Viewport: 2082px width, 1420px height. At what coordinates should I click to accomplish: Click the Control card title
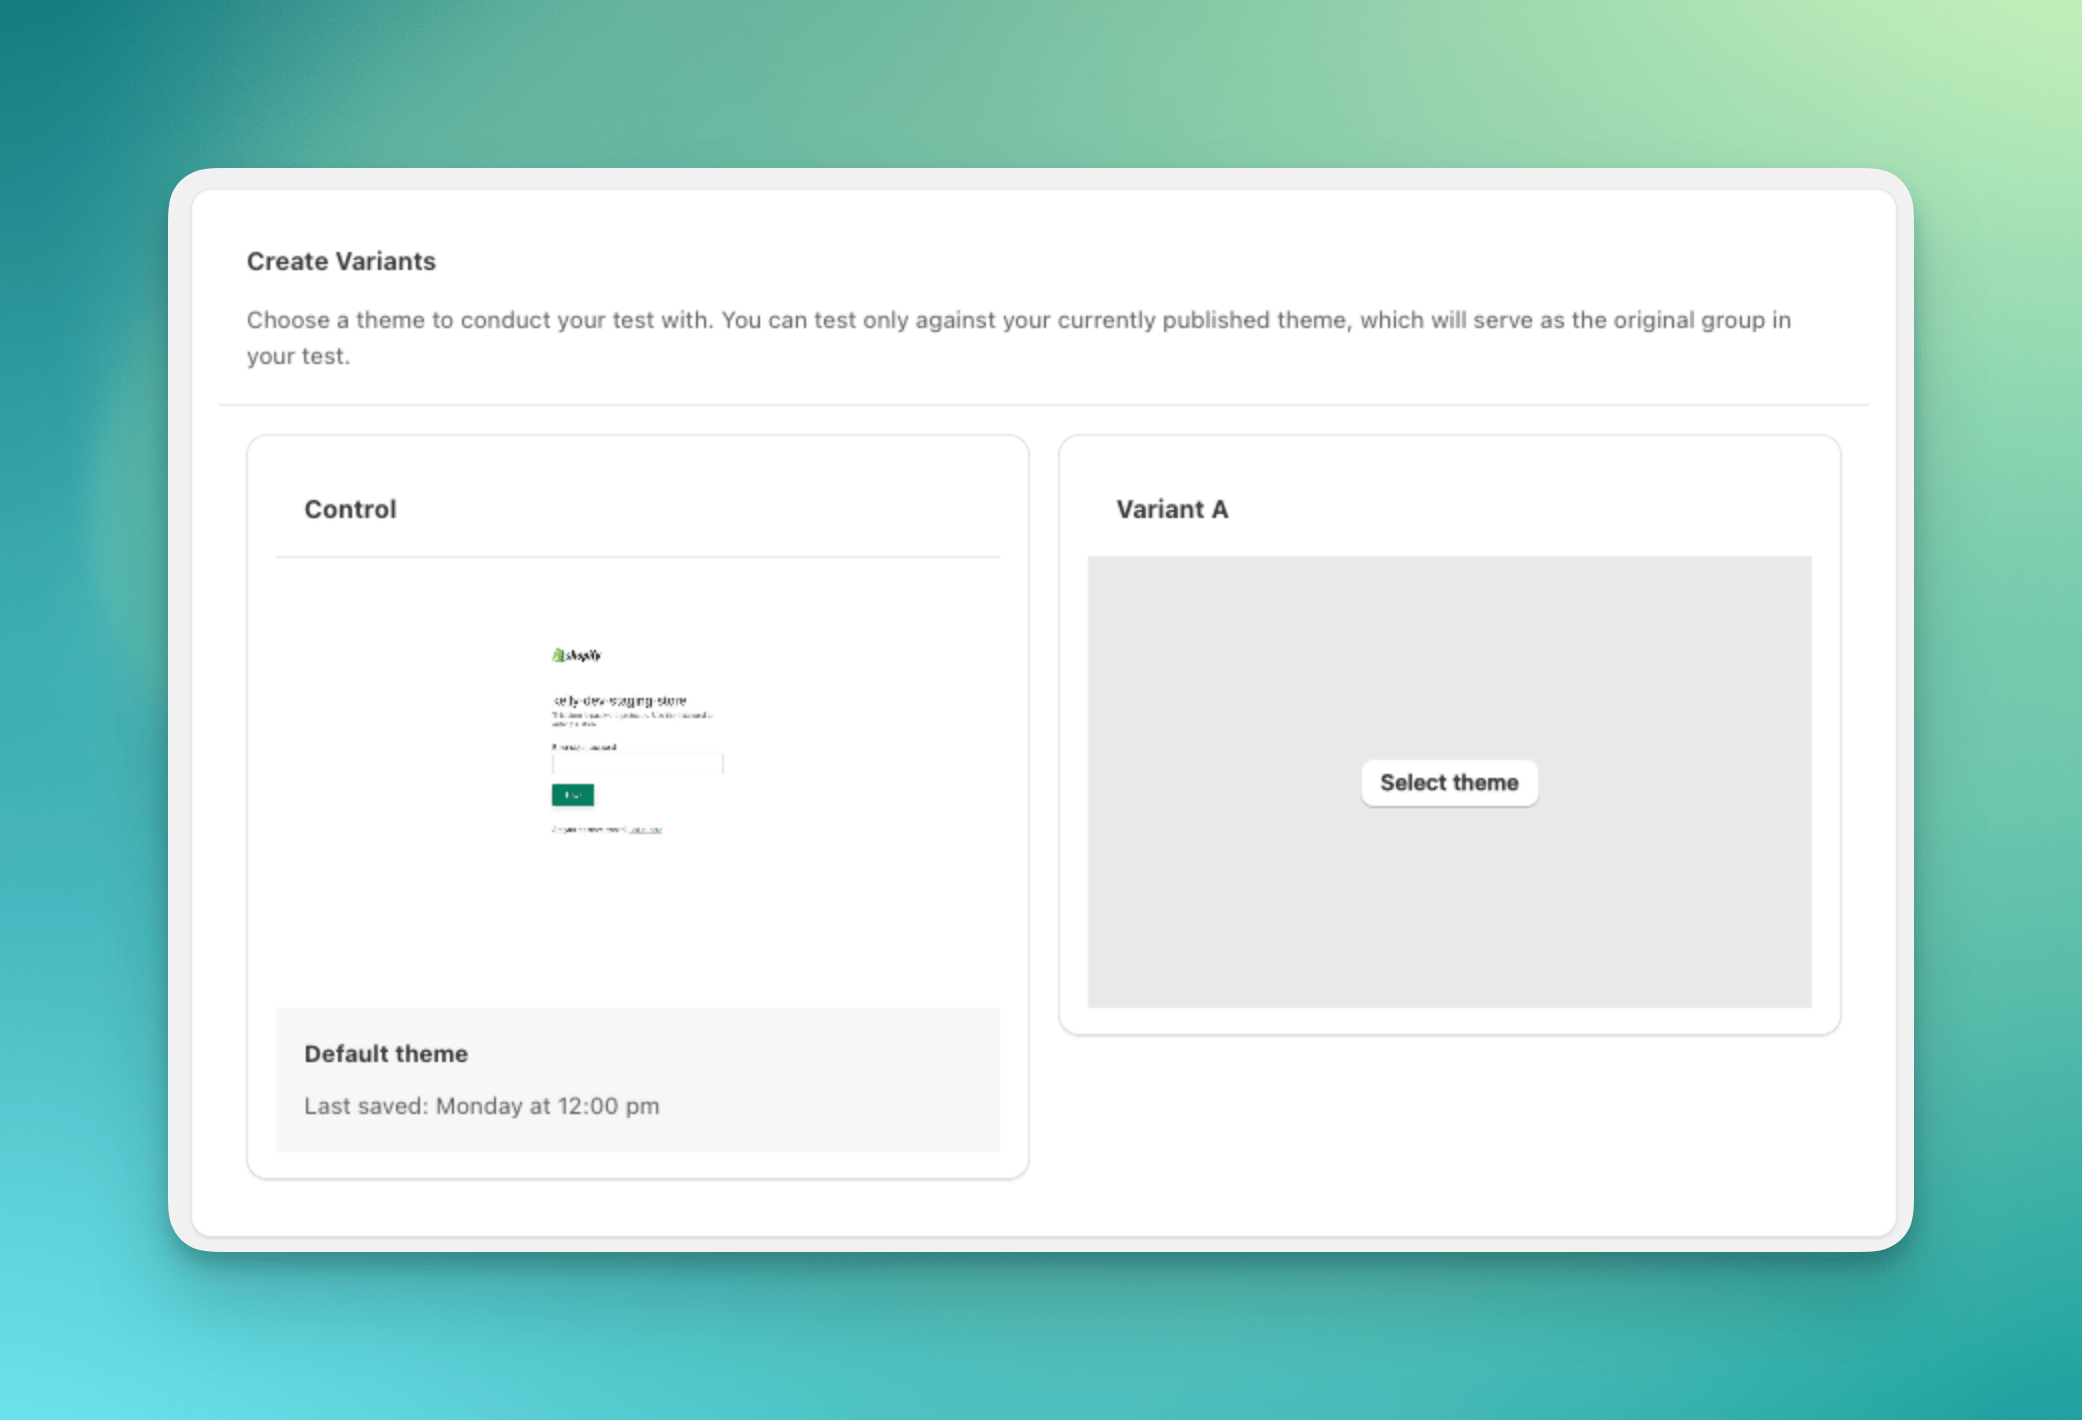click(x=350, y=509)
